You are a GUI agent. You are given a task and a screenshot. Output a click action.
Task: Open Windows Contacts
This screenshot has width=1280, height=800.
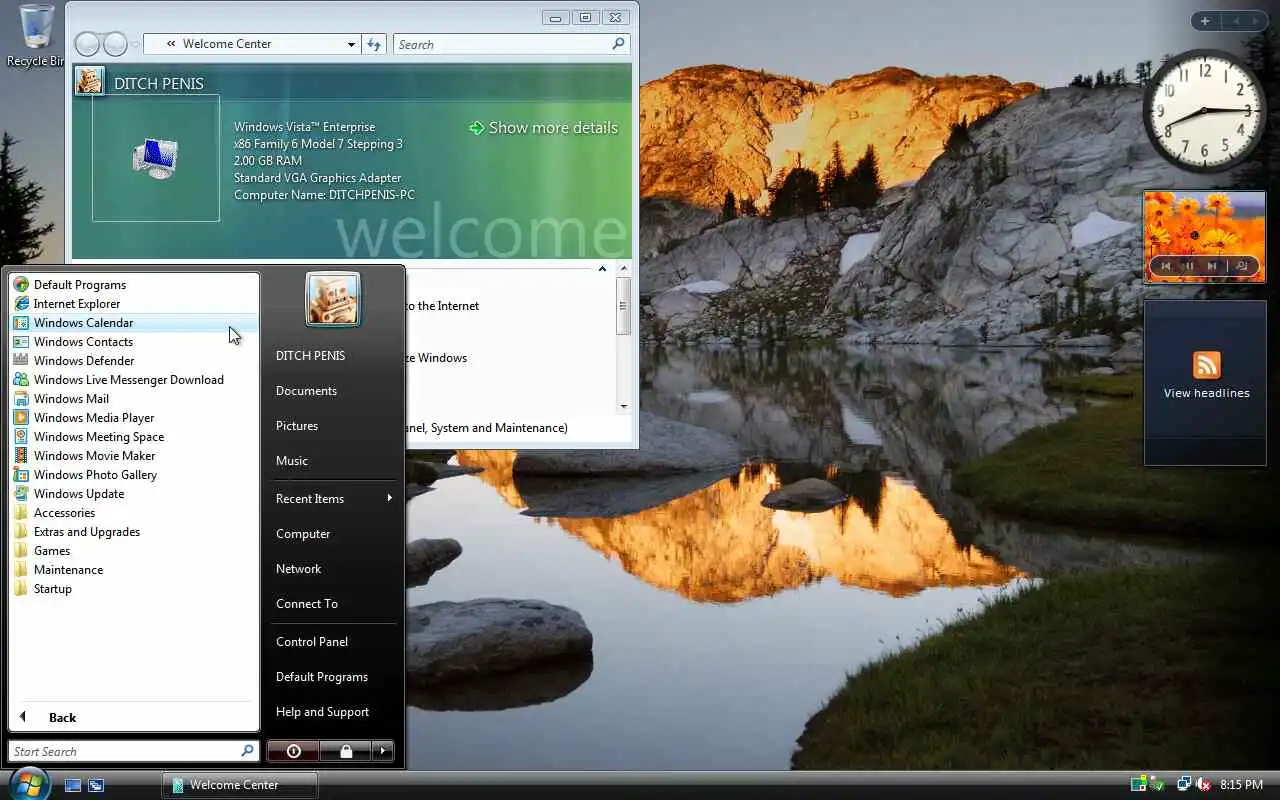coord(133,342)
